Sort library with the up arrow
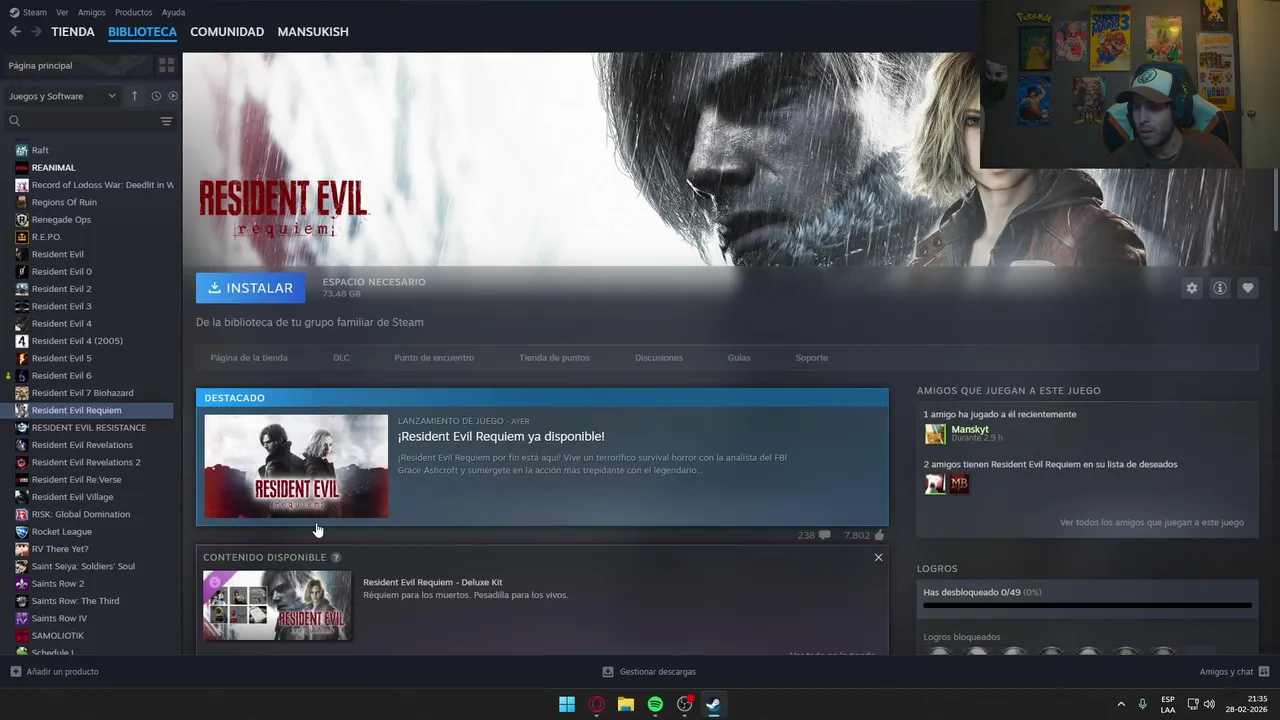Screen dimensions: 1280x720 (135, 96)
